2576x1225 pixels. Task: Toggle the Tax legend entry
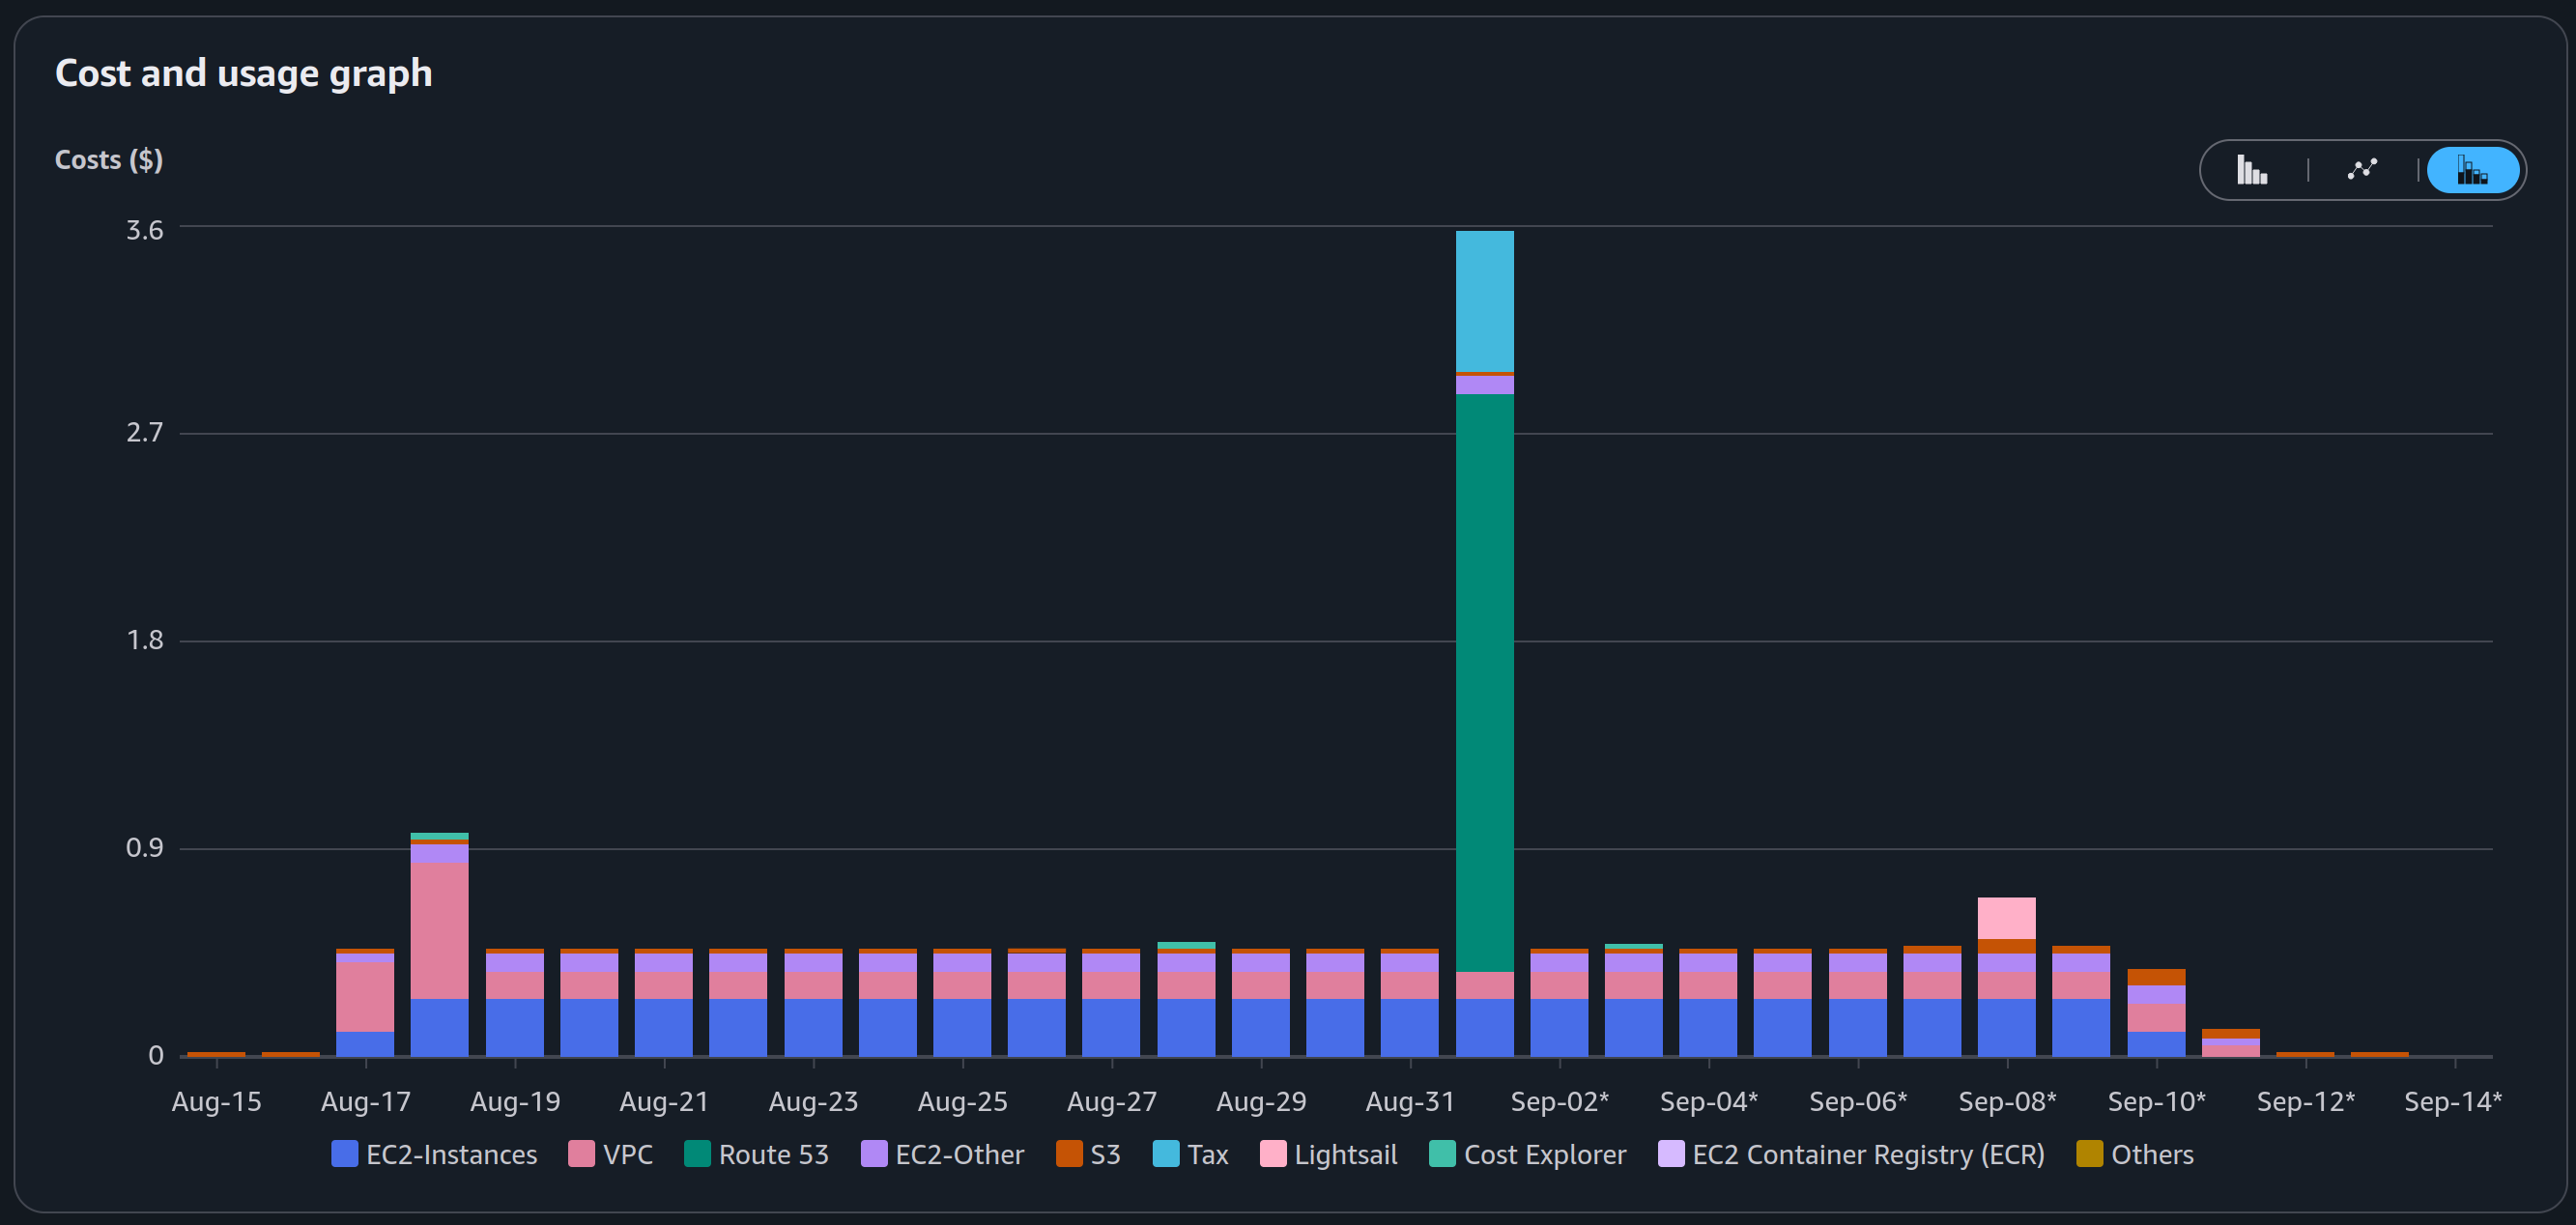click(1190, 1154)
